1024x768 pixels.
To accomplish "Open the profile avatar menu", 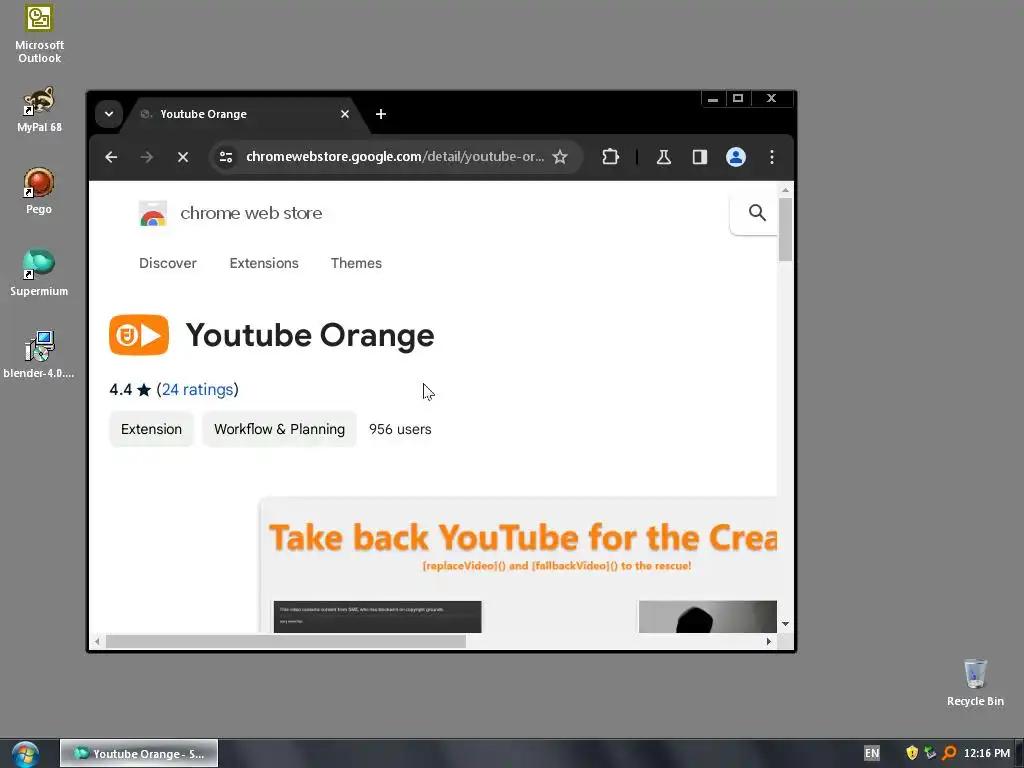I will click(x=735, y=157).
